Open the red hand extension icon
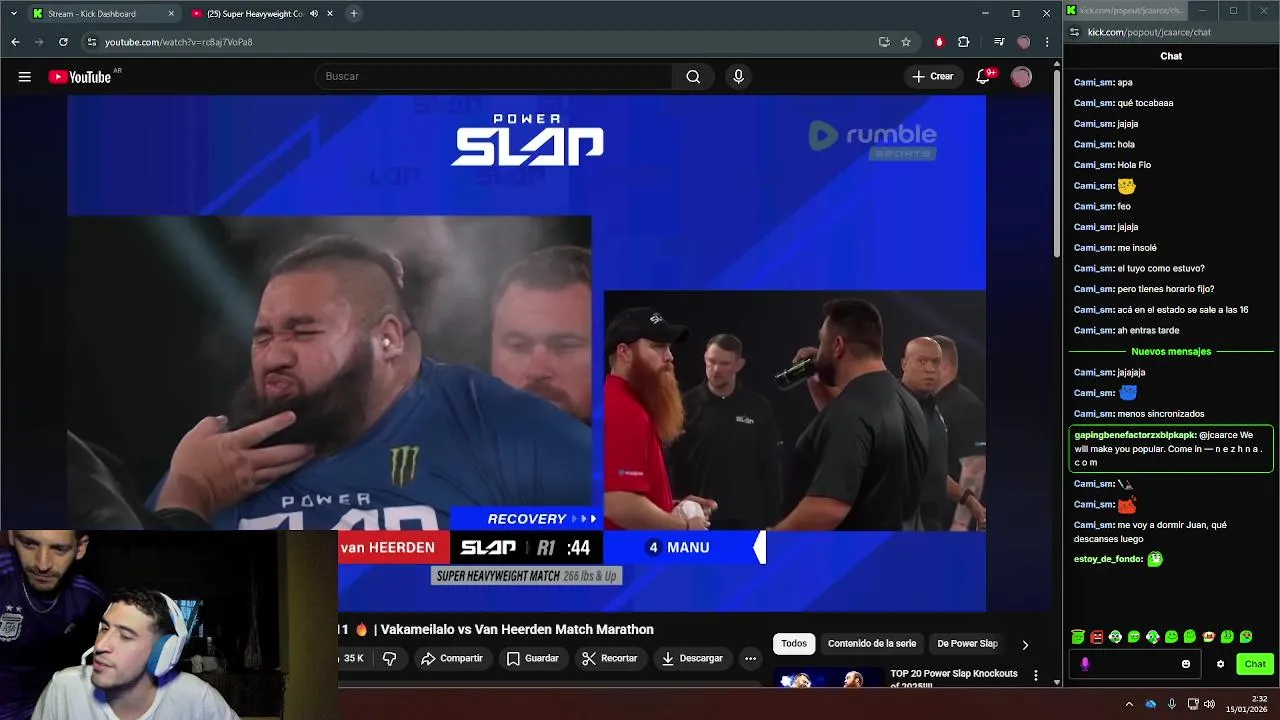 (x=939, y=42)
